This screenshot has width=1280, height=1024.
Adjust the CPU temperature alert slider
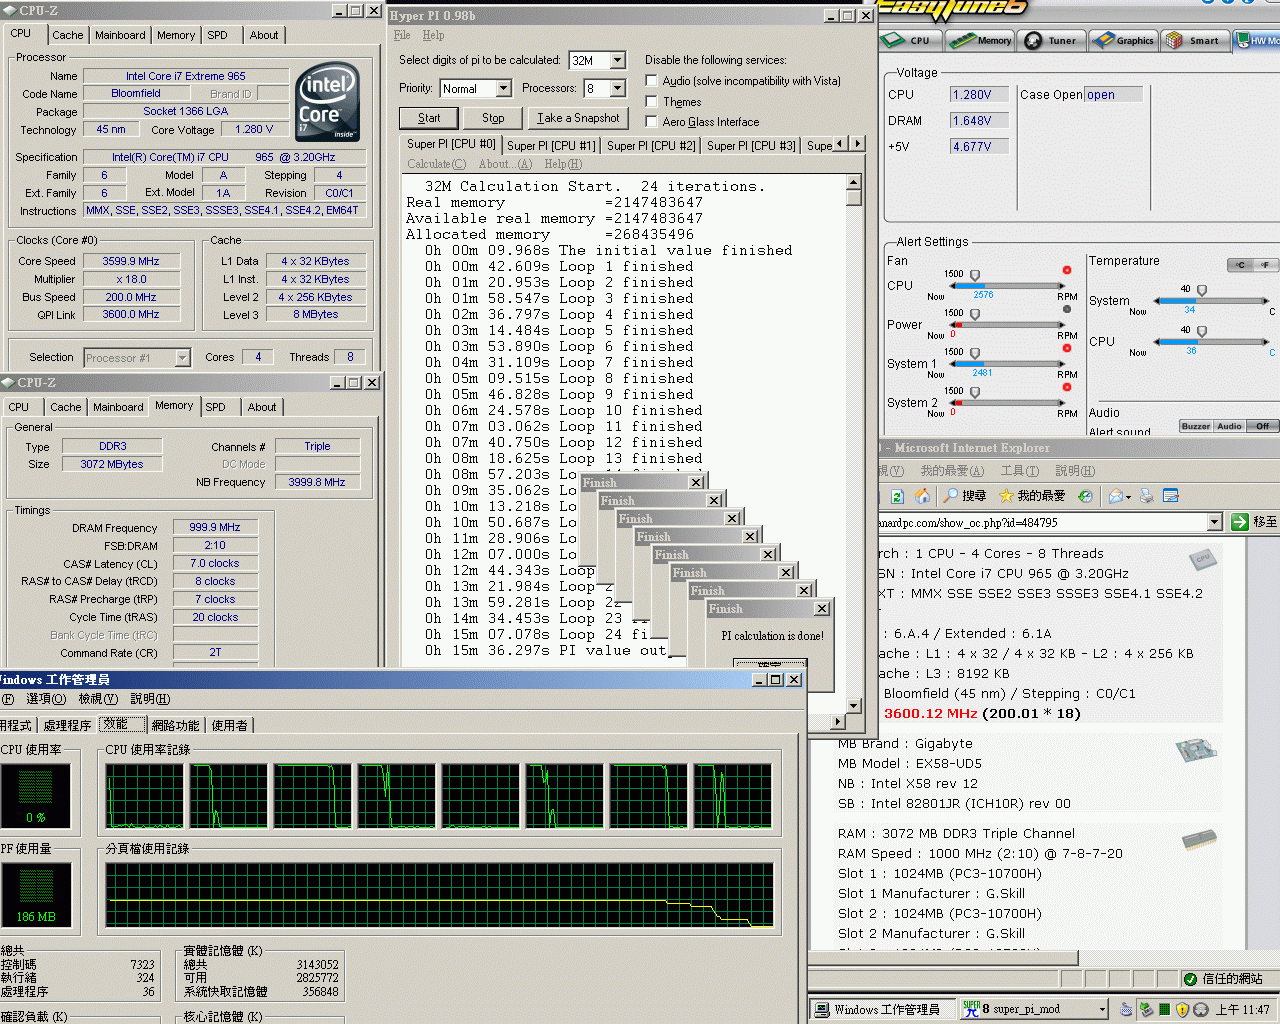click(x=1202, y=332)
